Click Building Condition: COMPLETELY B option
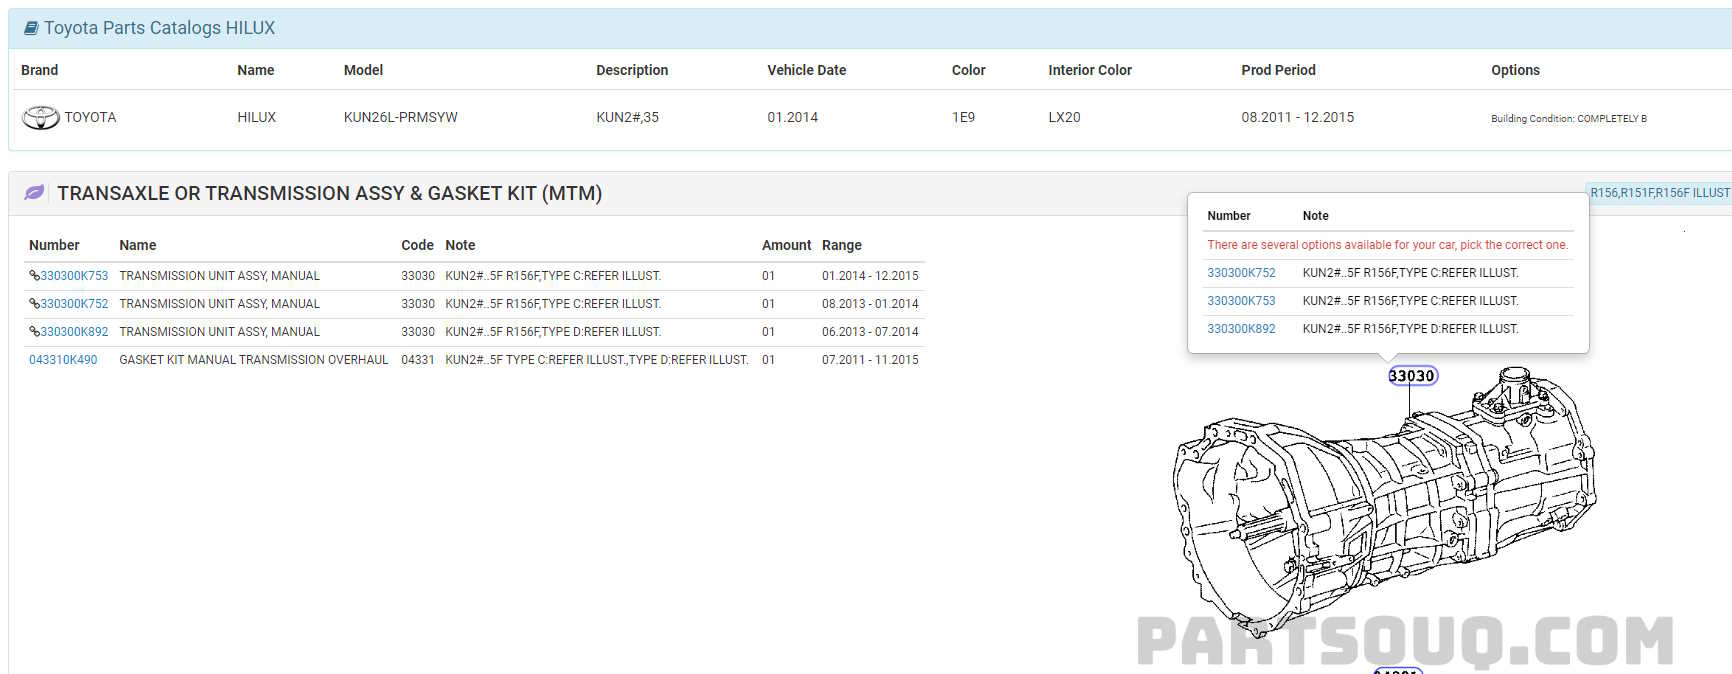The image size is (1732, 674). coord(1569,118)
